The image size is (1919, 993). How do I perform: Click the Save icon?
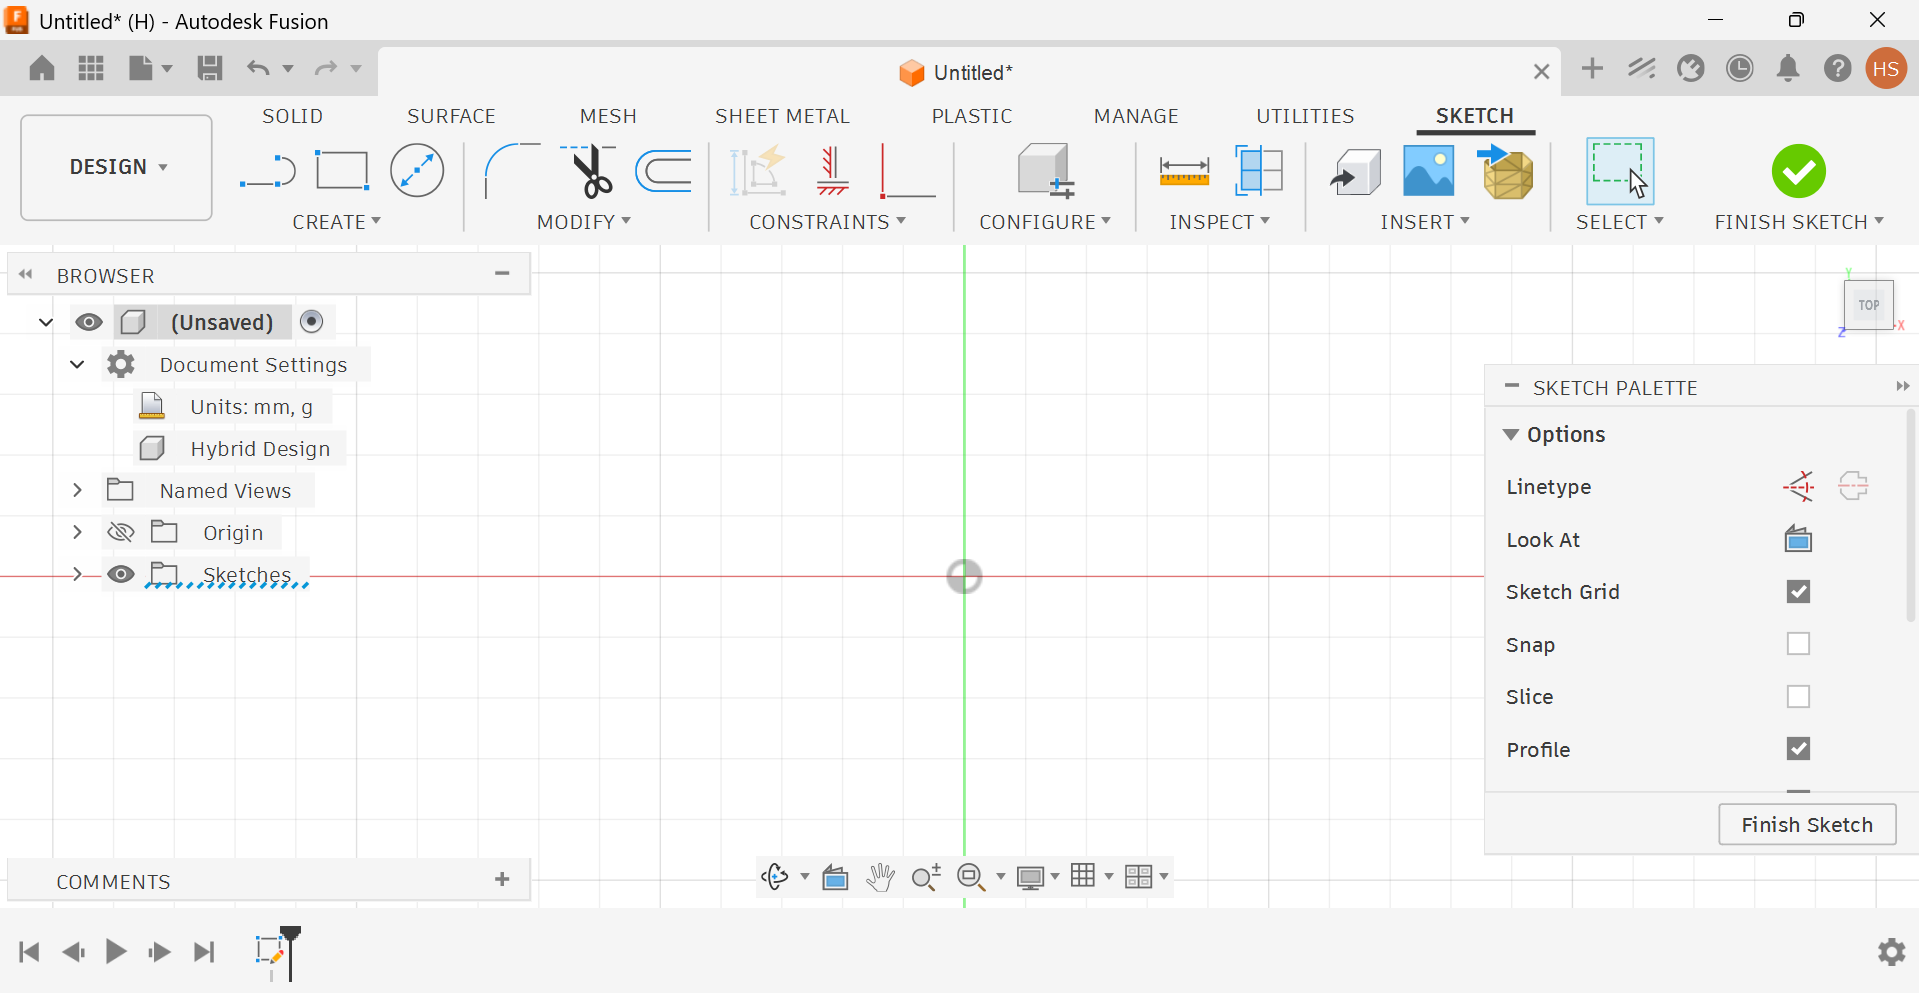click(x=210, y=68)
